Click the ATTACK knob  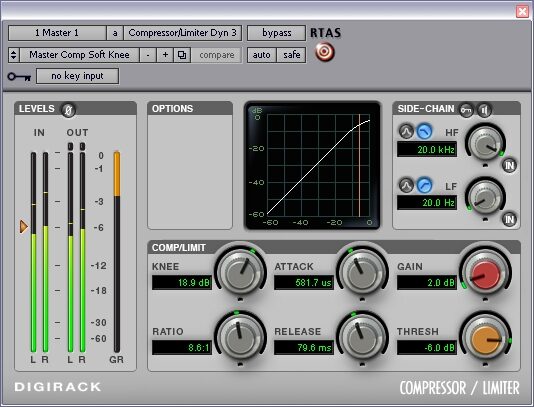click(x=362, y=273)
